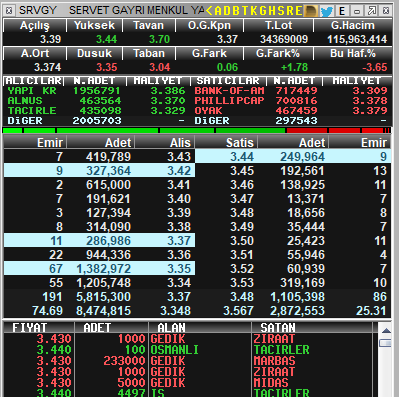The image size is (399, 397).
Task: Open the Twitter bird icon
Action: pos(327,11)
